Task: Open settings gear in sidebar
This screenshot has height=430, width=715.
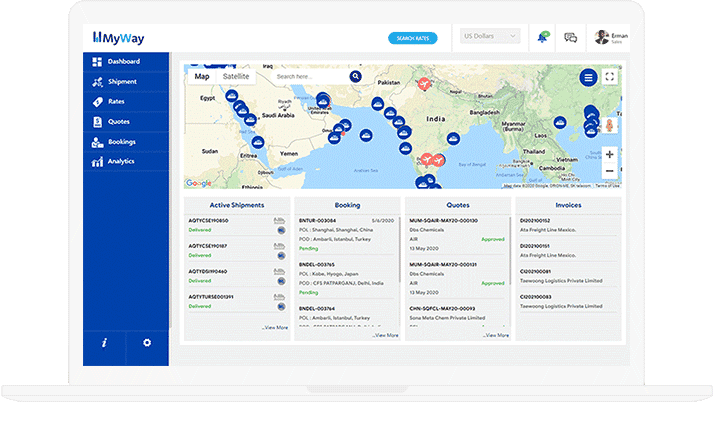Action: 147,343
